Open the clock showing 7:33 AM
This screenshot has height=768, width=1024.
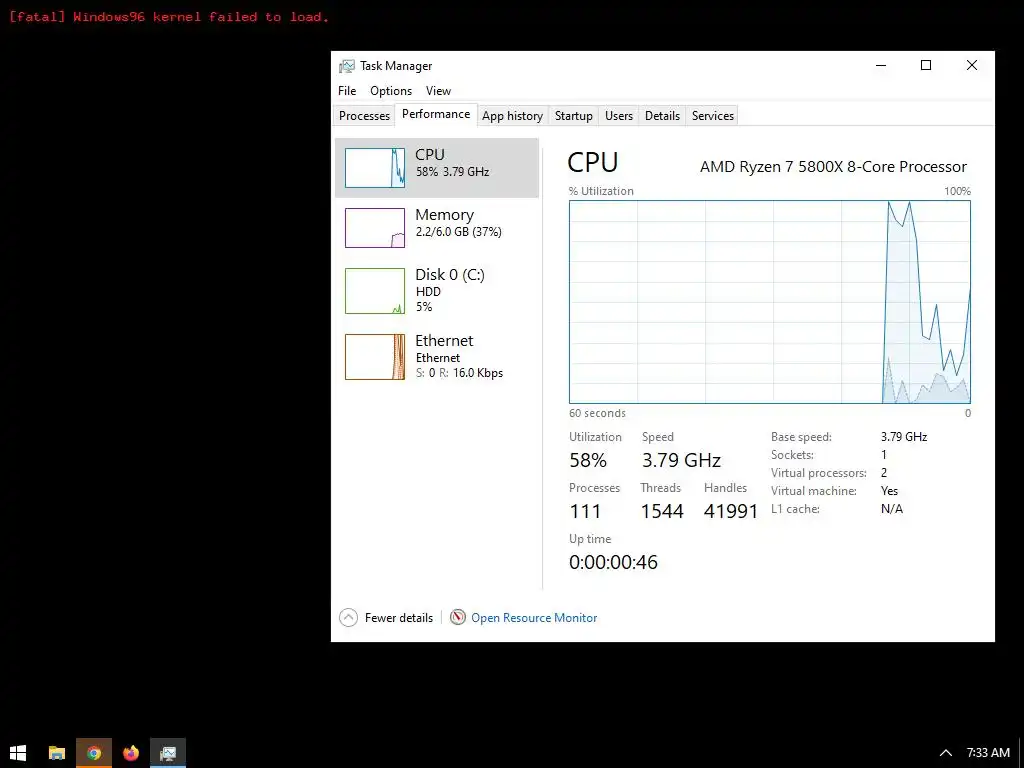click(988, 753)
